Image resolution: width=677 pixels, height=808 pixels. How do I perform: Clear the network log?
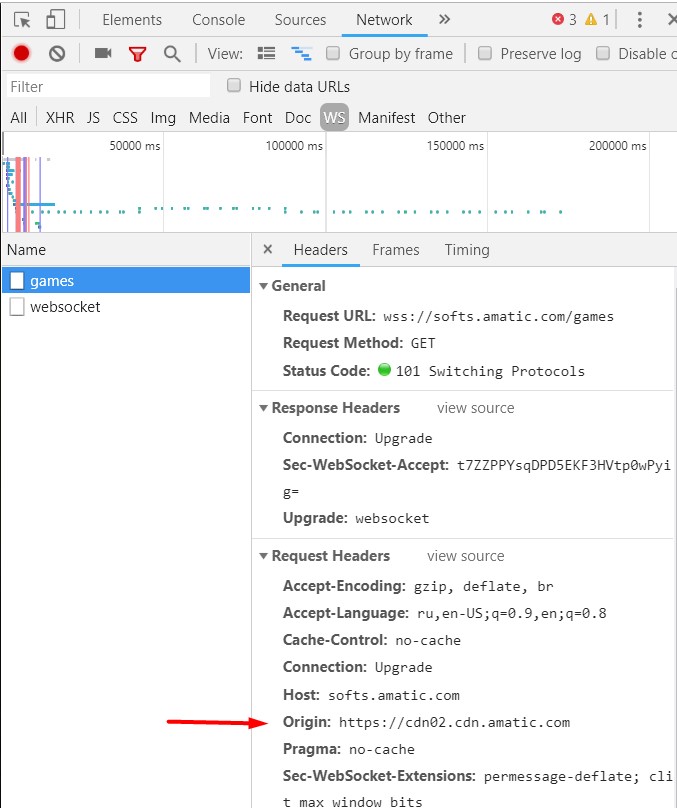(57, 54)
